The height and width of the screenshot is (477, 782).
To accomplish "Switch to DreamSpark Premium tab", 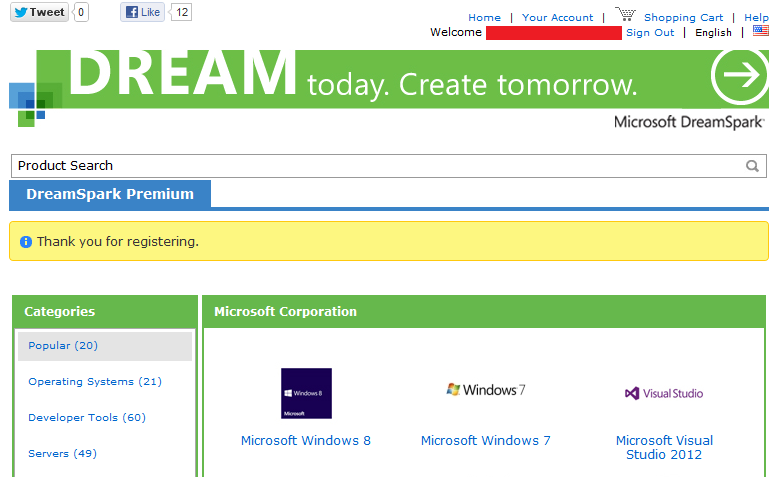I will tap(110, 194).
